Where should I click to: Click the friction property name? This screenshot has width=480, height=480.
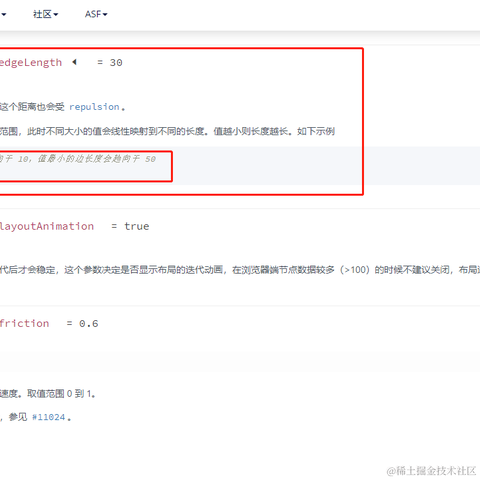(25, 323)
